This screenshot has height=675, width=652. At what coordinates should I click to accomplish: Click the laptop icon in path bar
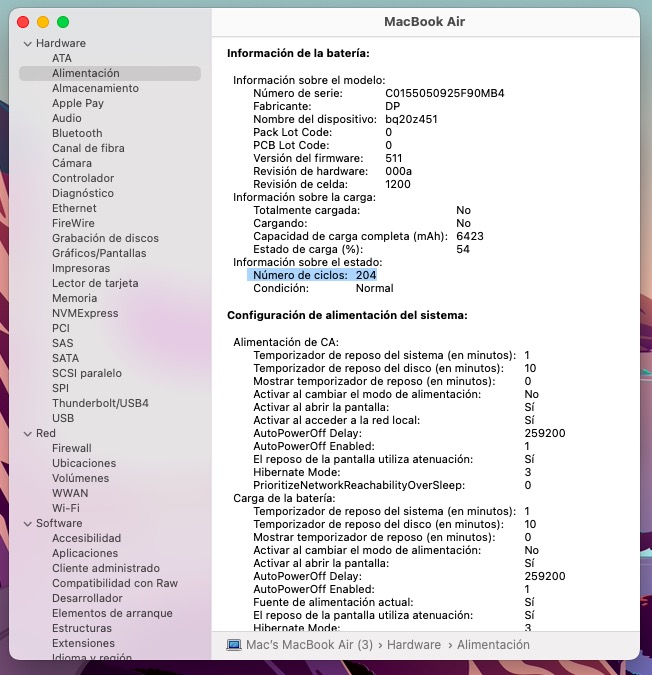(x=234, y=646)
